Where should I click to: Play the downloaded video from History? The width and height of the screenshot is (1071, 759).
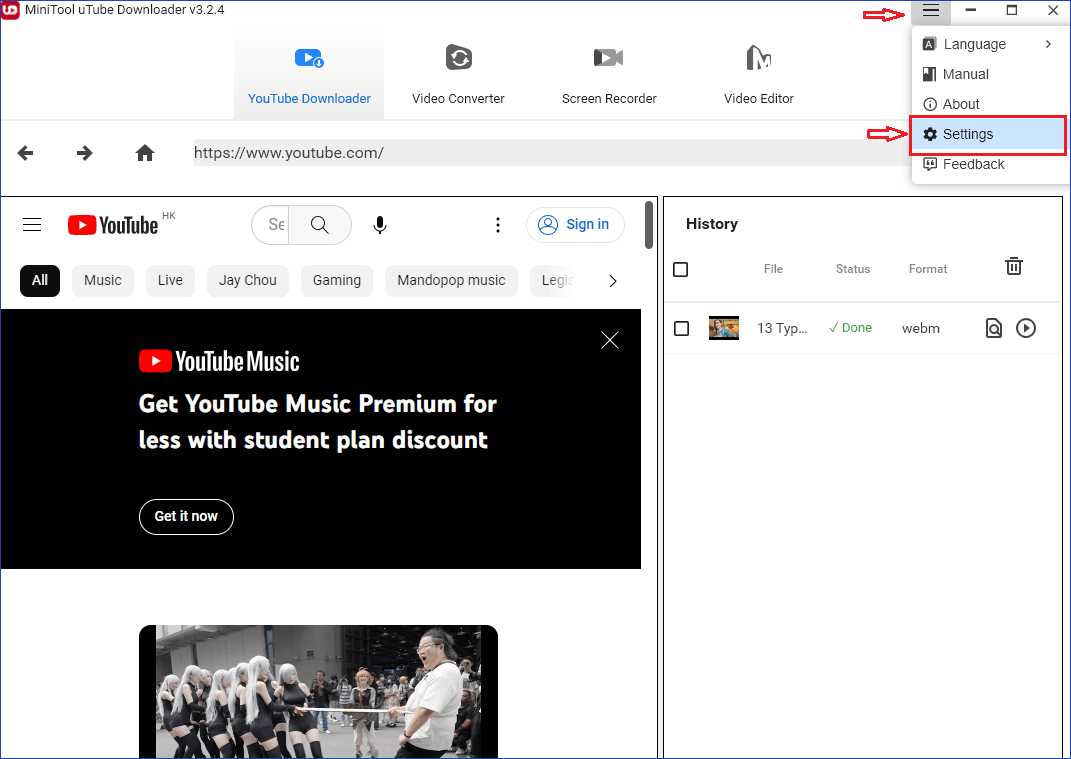[1026, 327]
